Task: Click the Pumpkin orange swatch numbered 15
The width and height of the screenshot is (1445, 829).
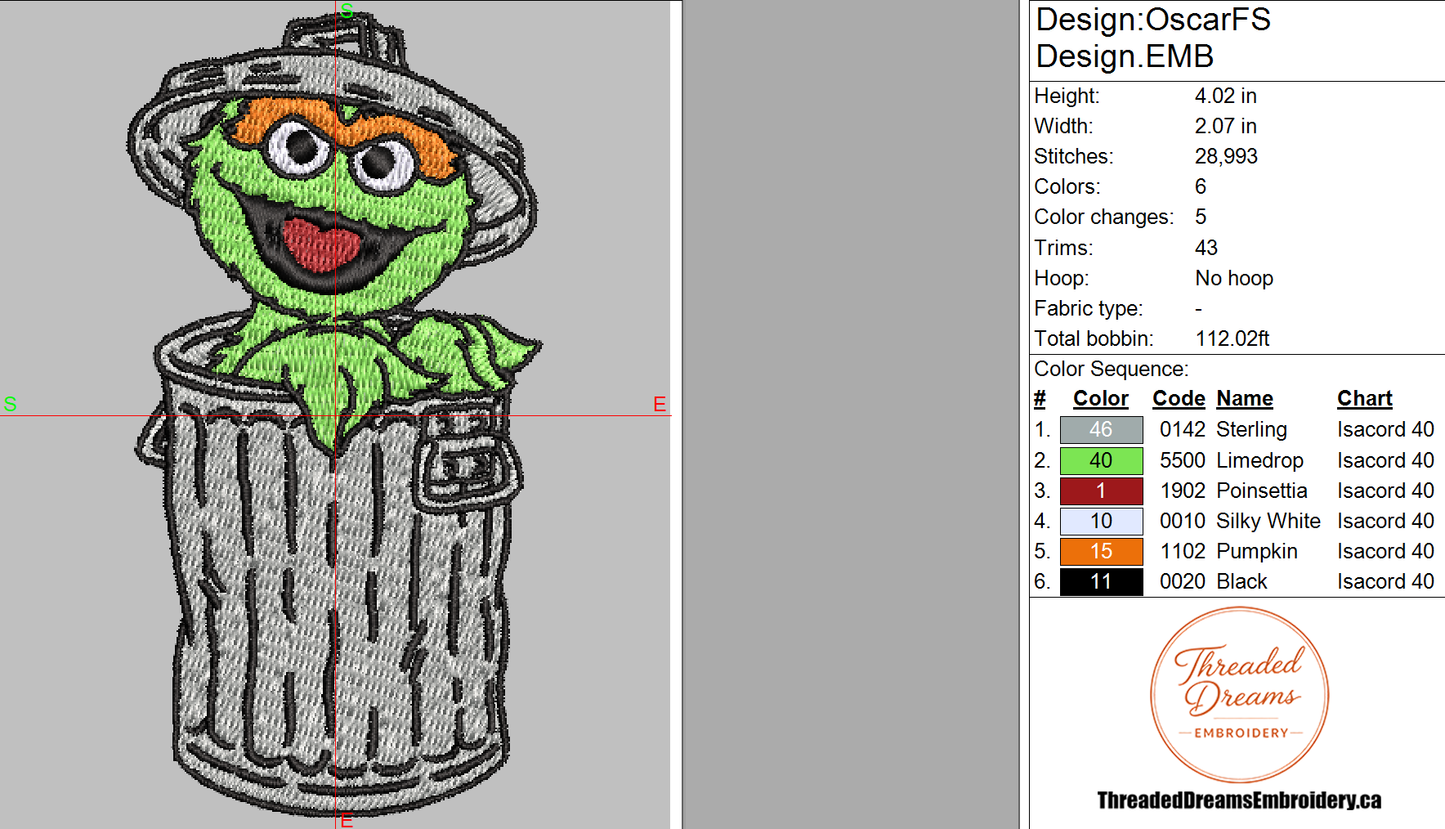Action: coord(1101,551)
